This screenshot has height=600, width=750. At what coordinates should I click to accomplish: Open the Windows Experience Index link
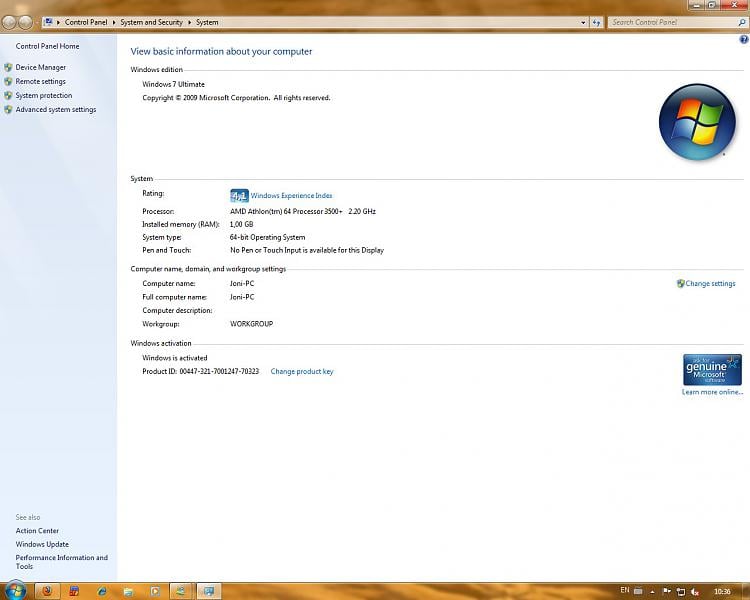point(291,196)
